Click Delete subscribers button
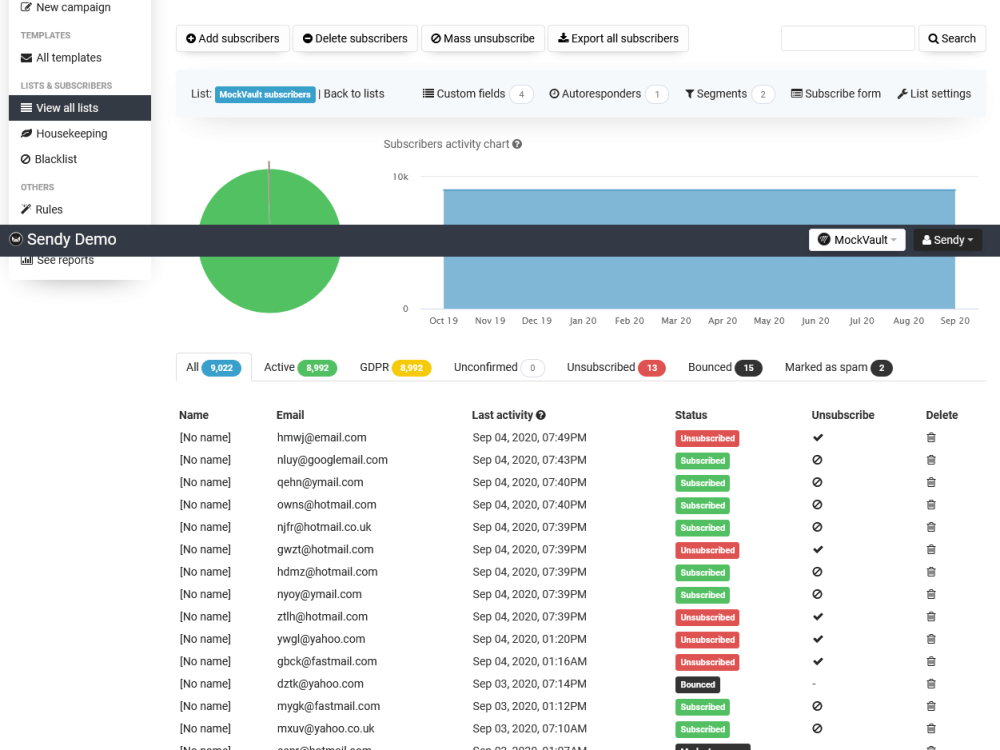This screenshot has width=1000, height=750. click(355, 38)
